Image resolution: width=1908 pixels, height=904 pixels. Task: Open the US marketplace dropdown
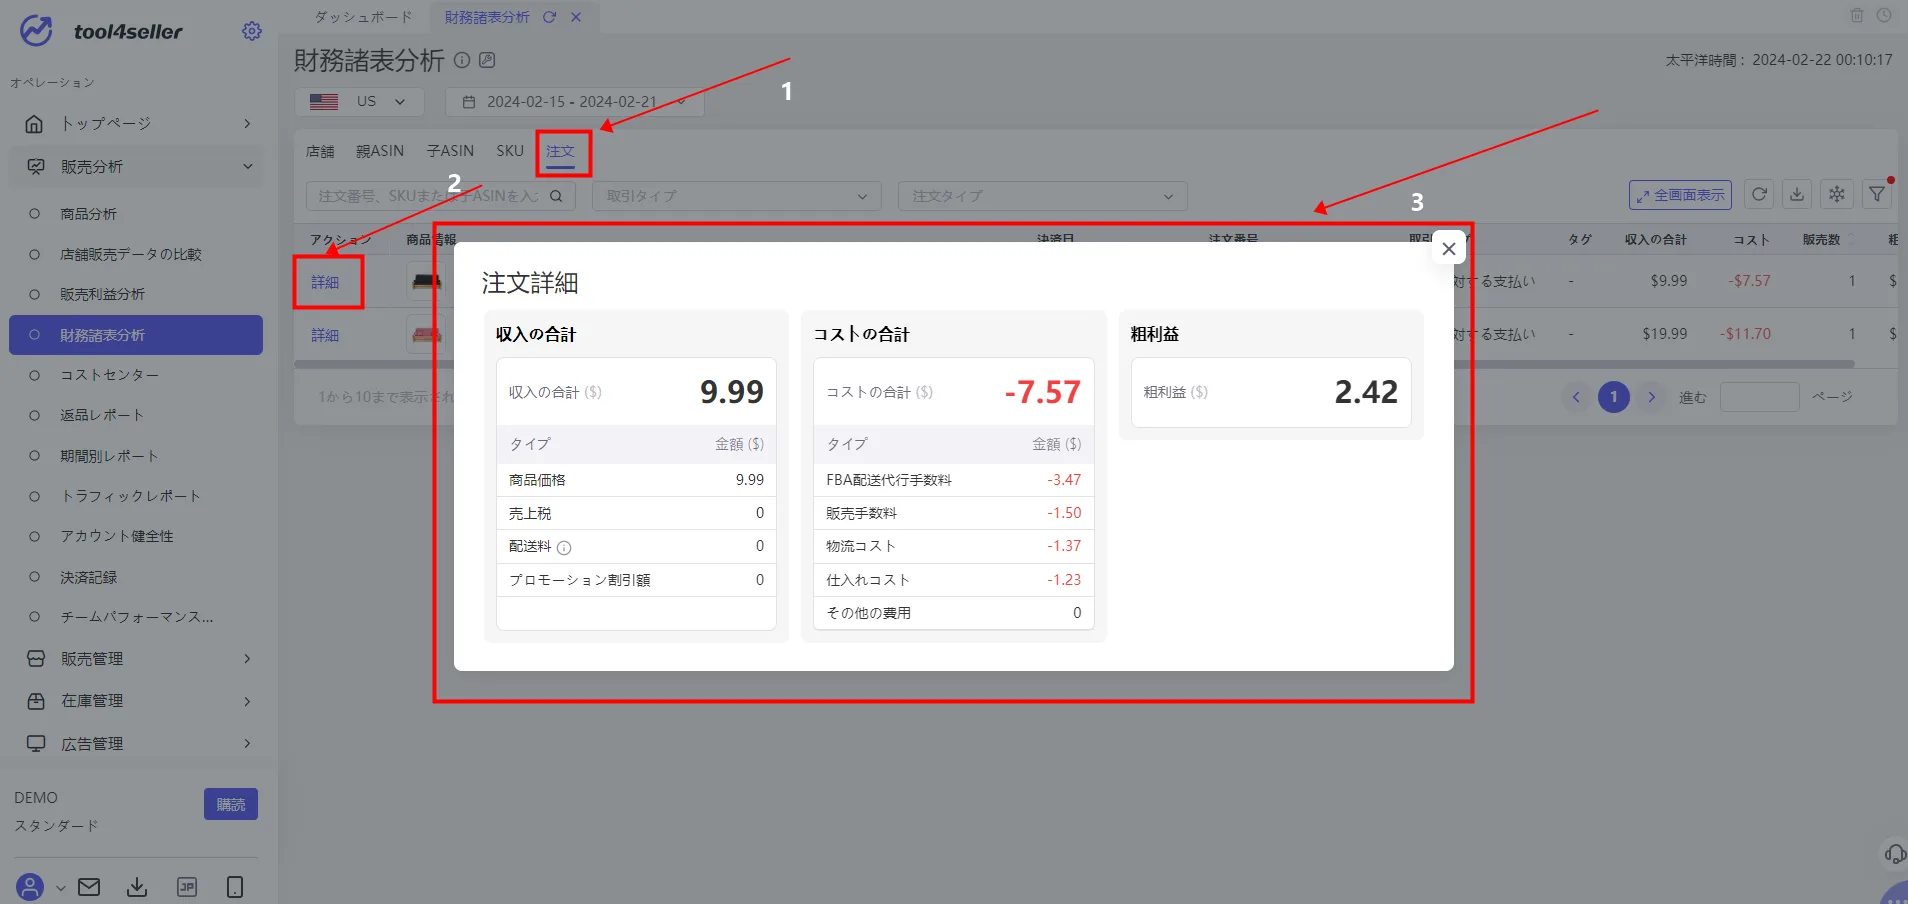coord(359,102)
